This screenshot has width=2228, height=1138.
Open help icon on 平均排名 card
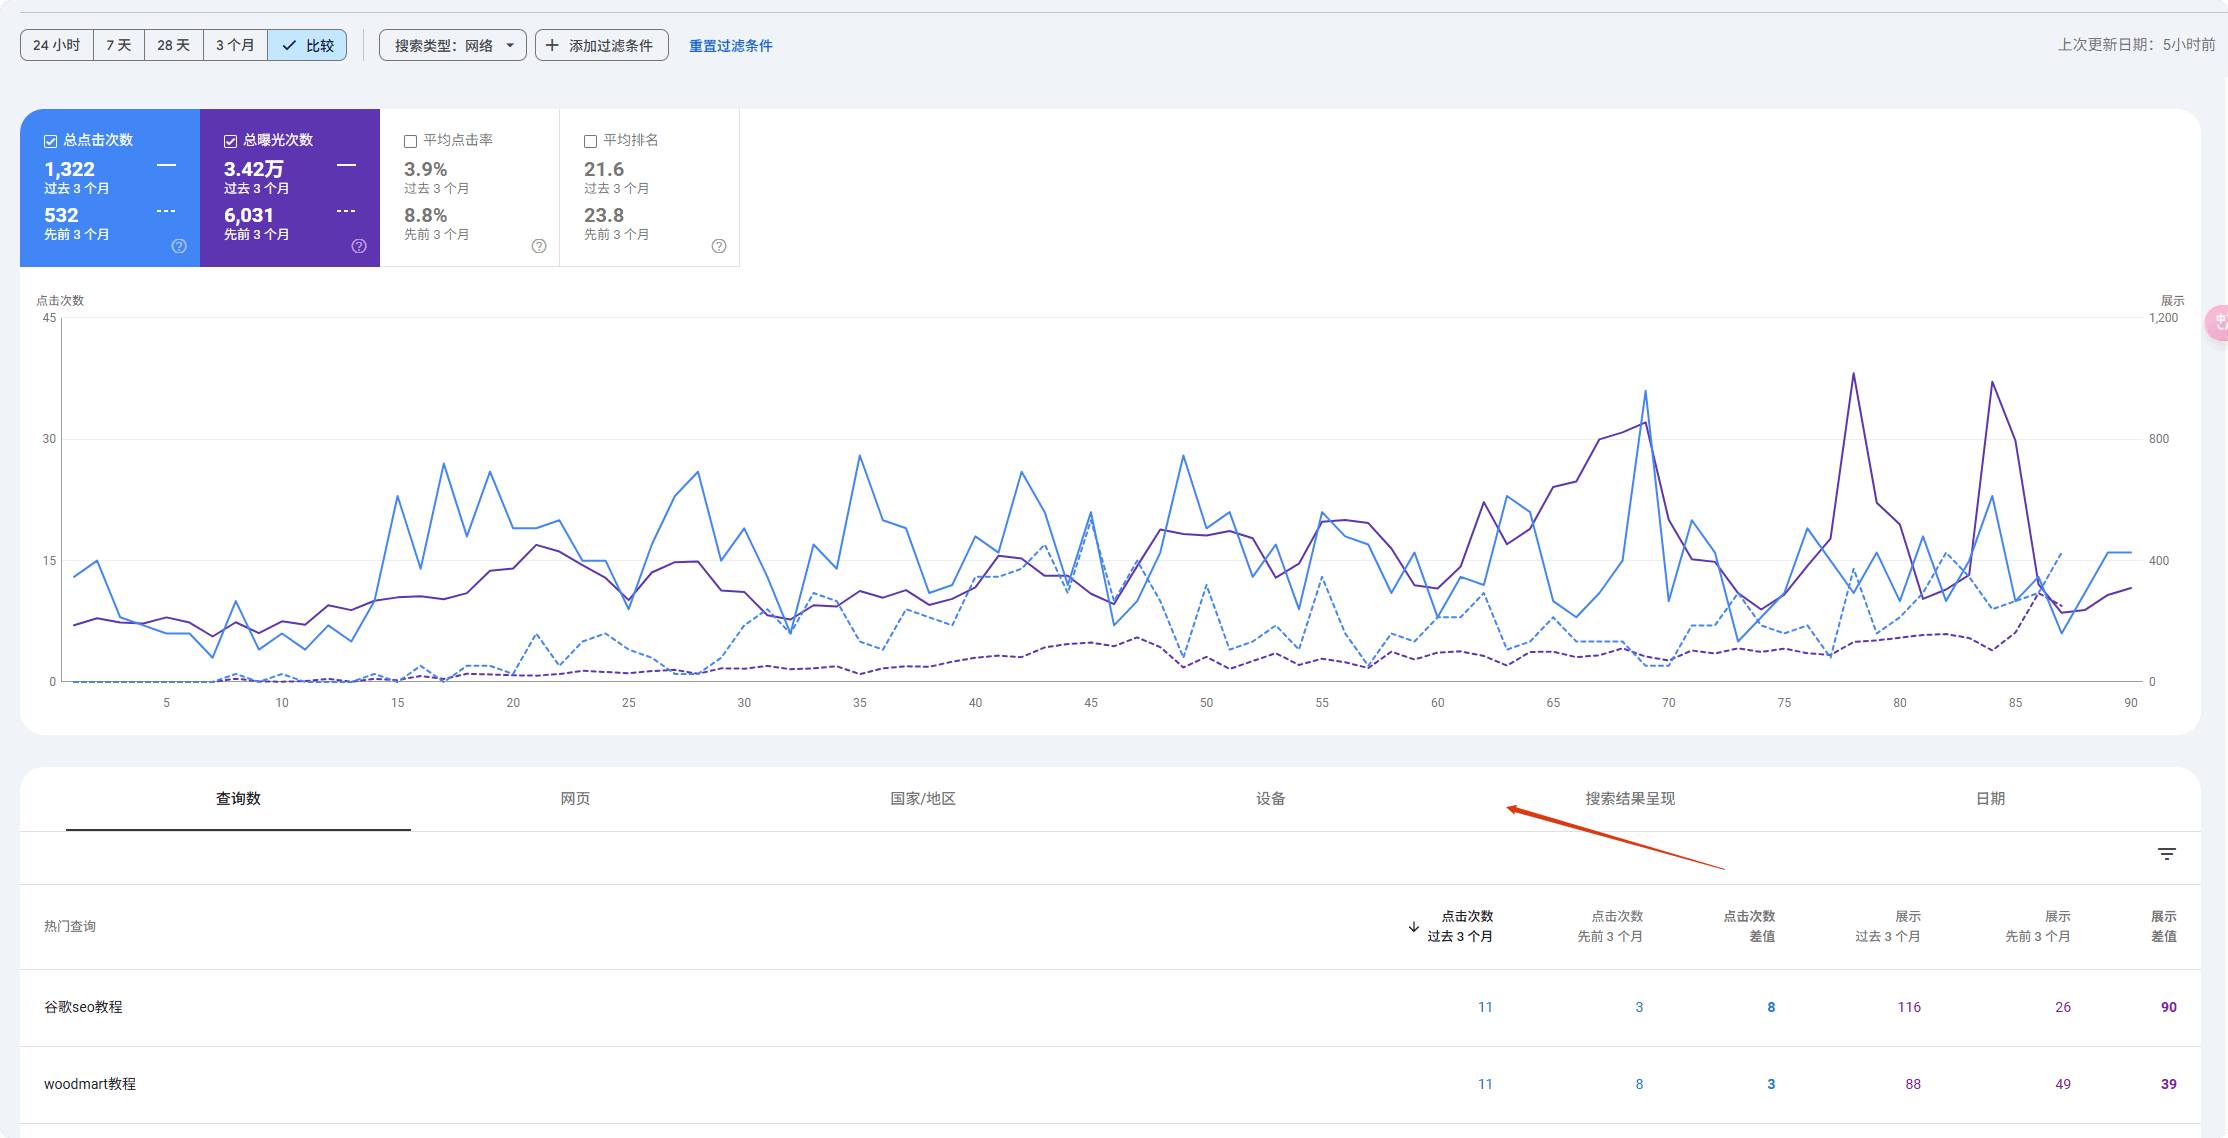(x=719, y=246)
